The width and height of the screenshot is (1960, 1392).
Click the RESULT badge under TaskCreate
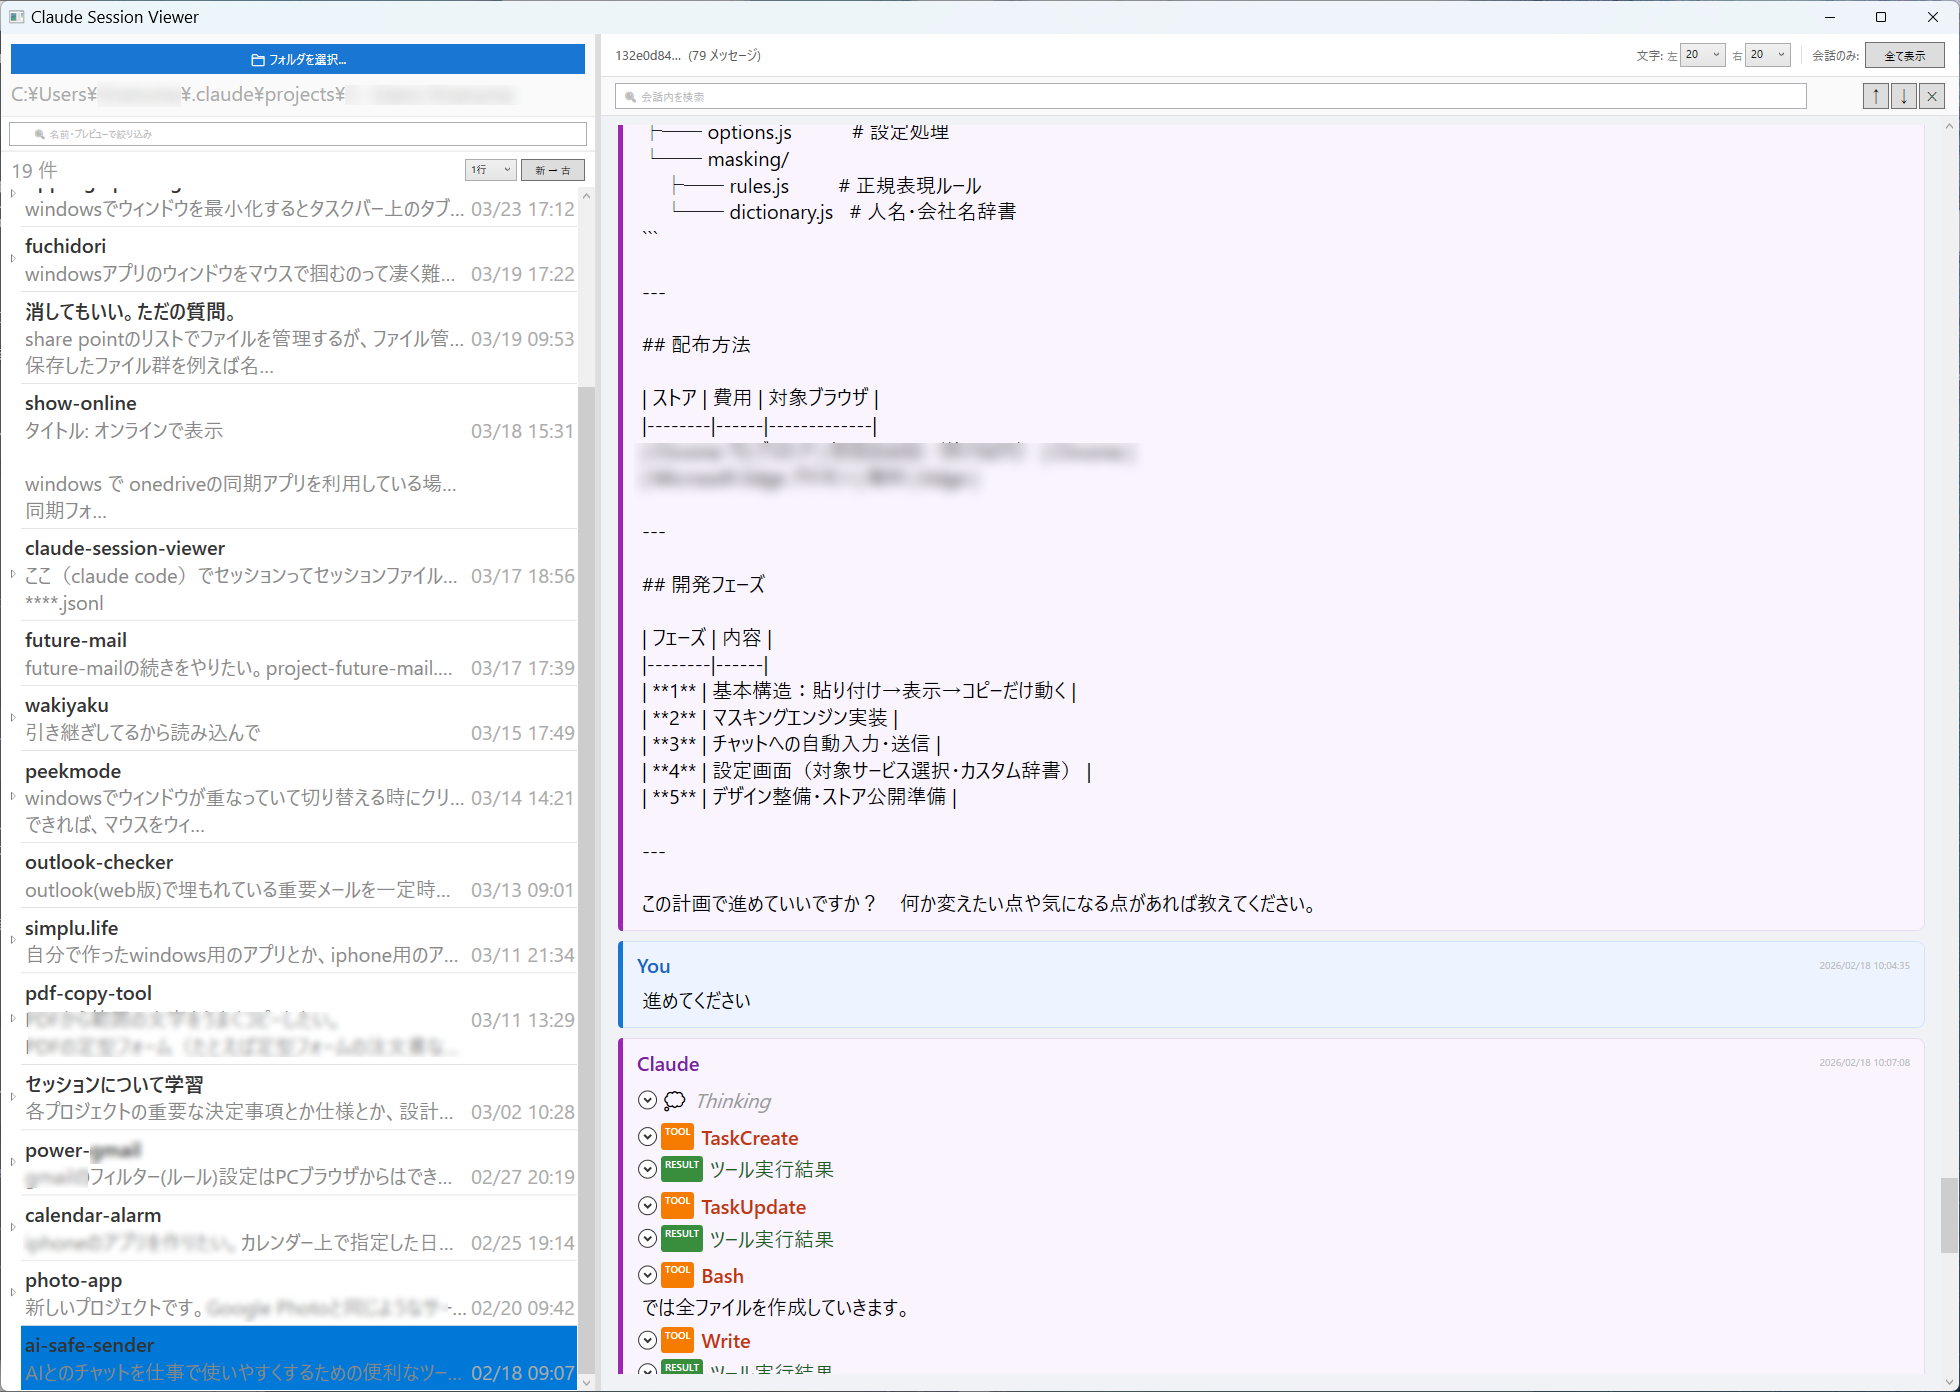click(x=682, y=1168)
